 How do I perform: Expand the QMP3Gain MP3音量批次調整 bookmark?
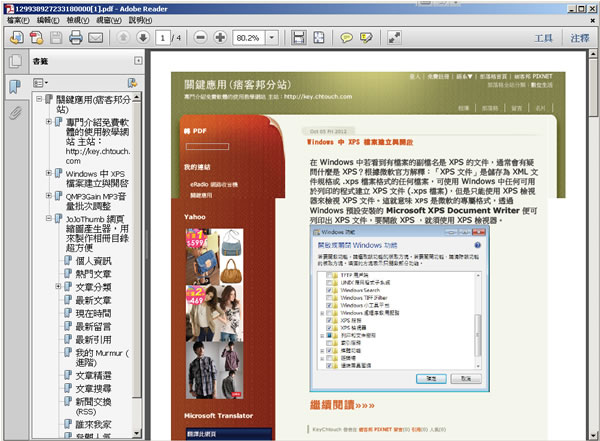point(49,196)
